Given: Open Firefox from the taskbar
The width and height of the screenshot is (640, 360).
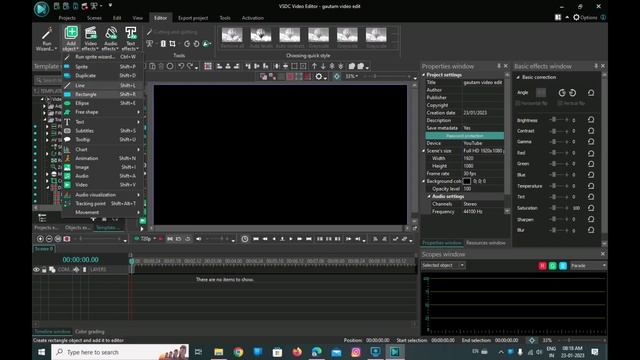Looking at the screenshot, I should [x=297, y=352].
